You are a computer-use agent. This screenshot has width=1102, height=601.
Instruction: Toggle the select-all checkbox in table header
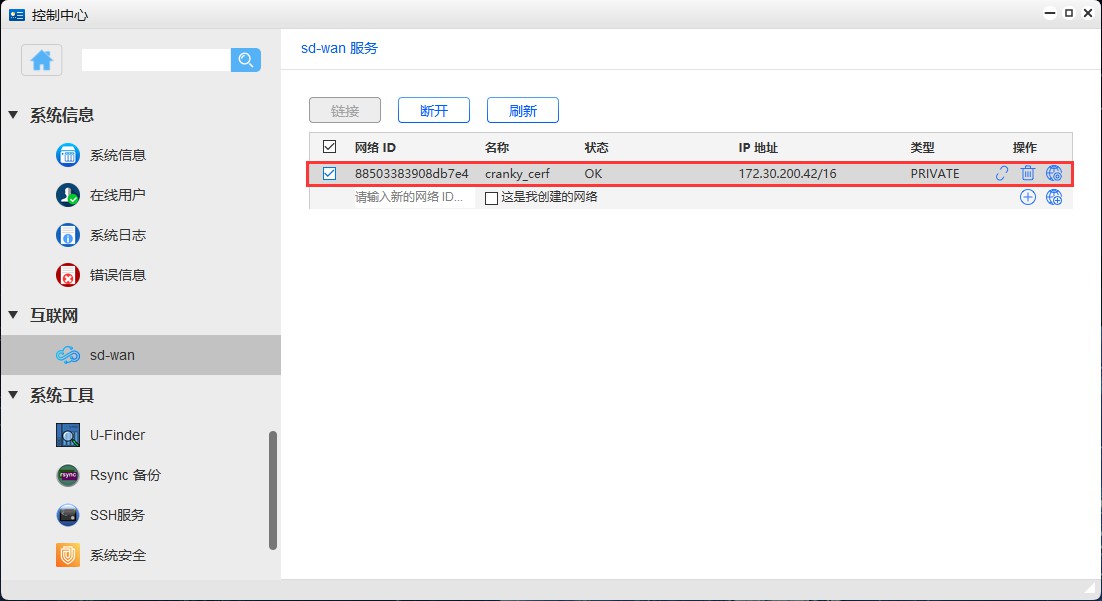pos(330,146)
